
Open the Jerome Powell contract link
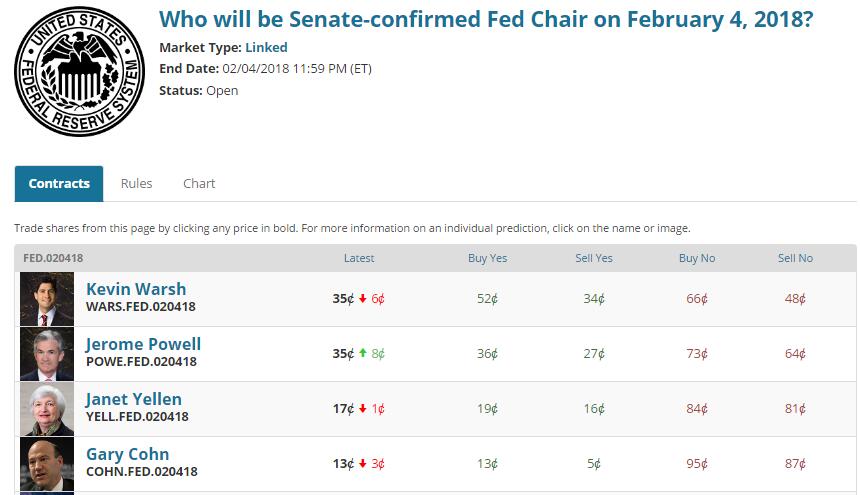(143, 345)
